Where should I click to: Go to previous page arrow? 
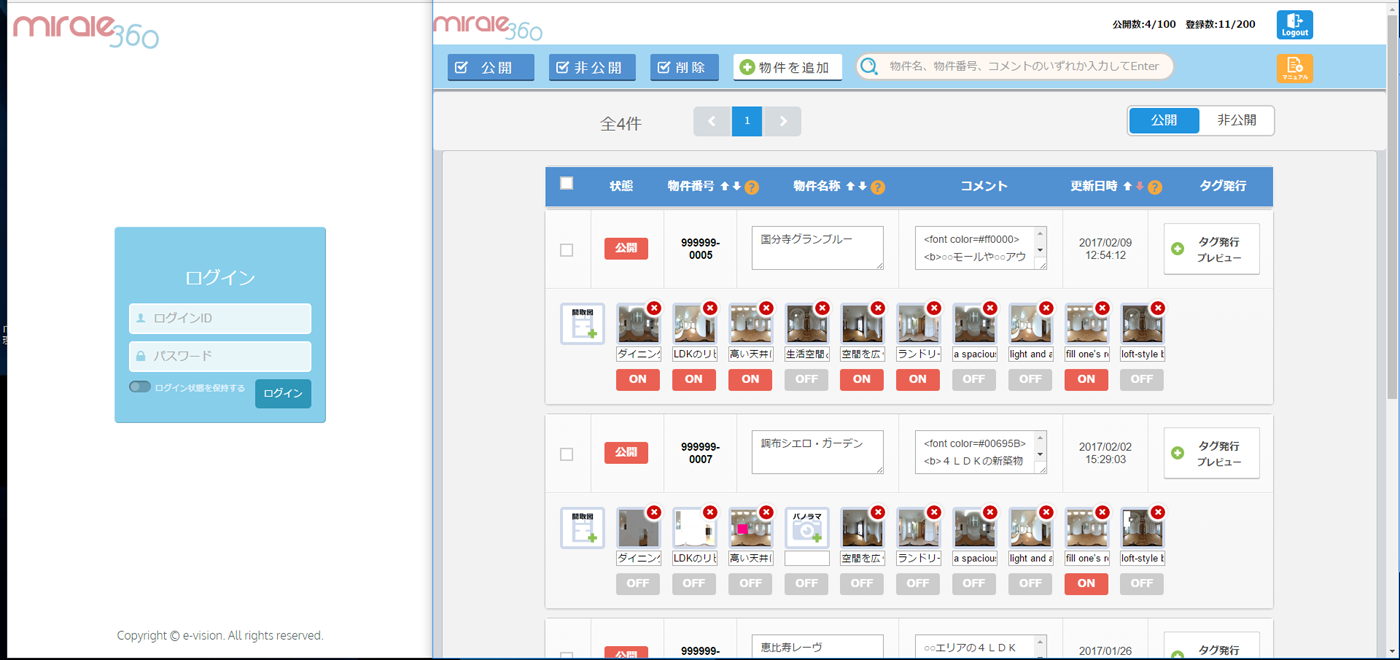(712, 121)
